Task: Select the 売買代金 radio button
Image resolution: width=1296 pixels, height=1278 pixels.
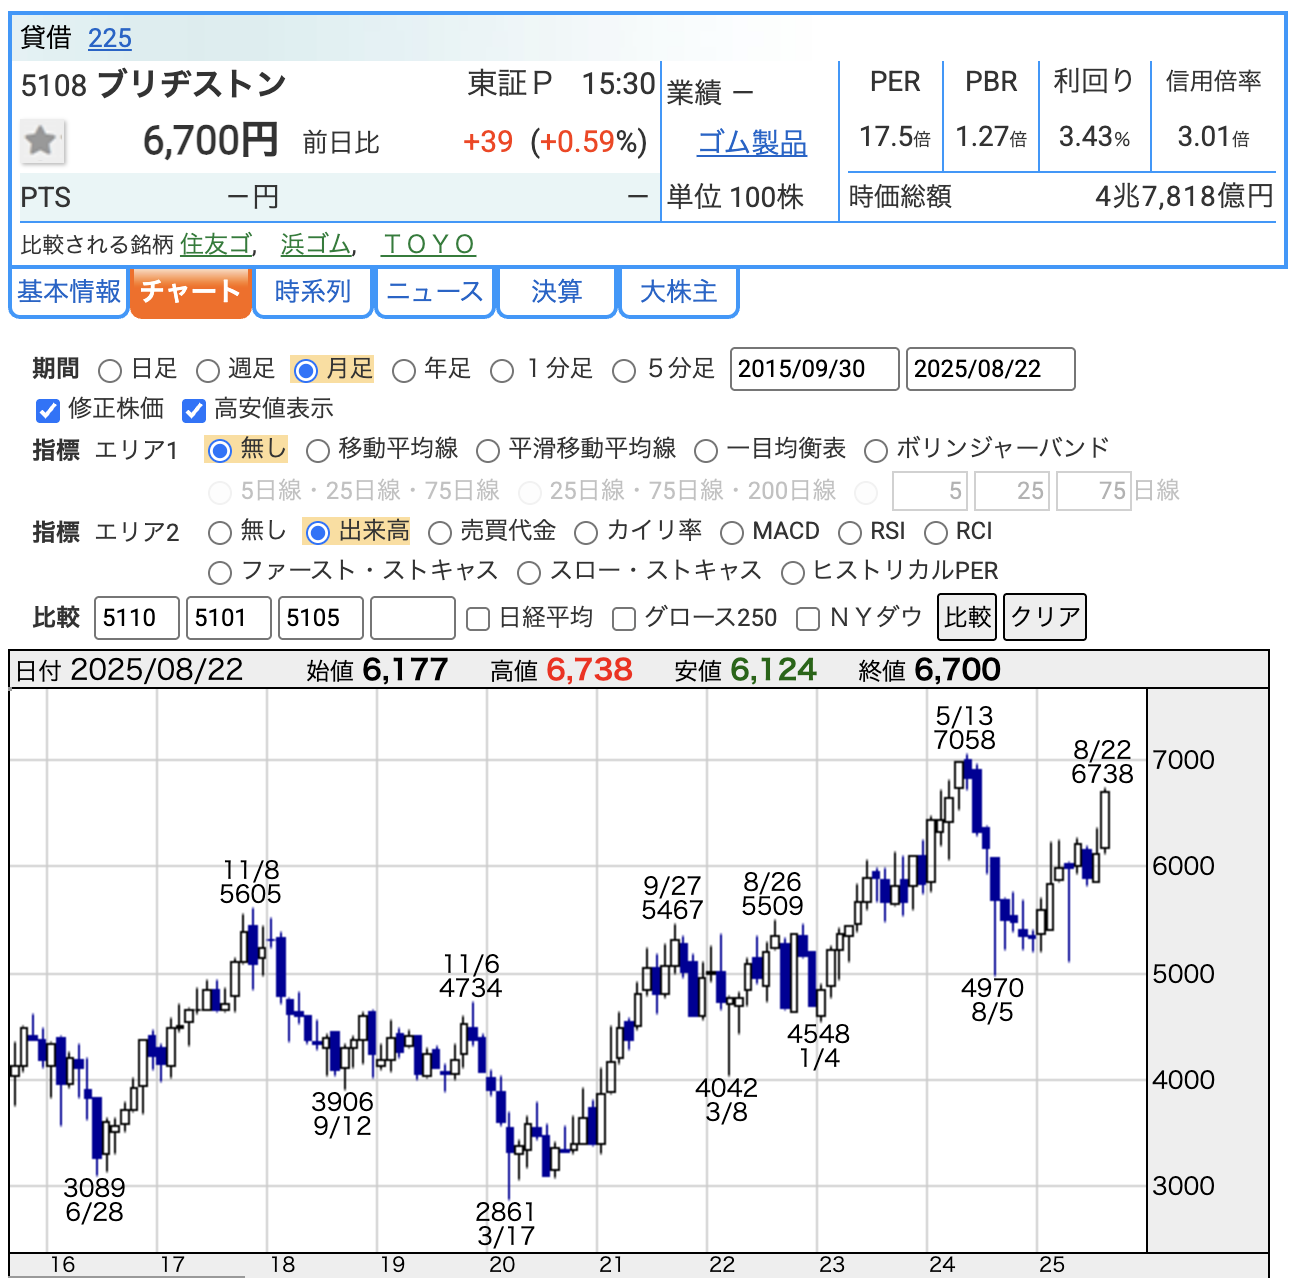Action: click(440, 533)
